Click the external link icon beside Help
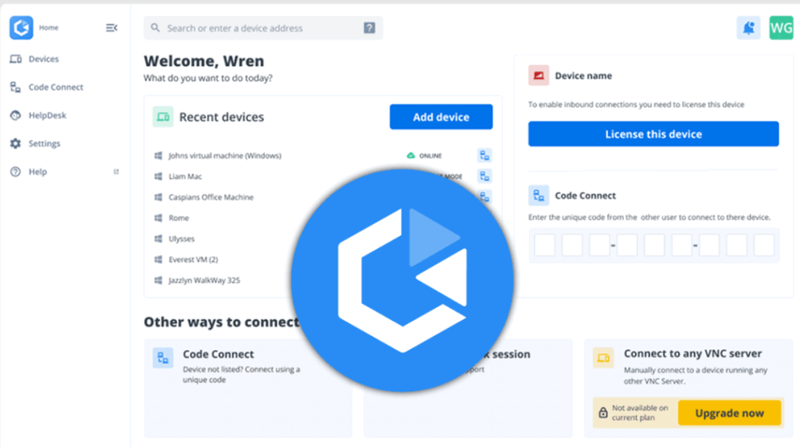Viewport: 800px width, 447px height. click(x=116, y=171)
